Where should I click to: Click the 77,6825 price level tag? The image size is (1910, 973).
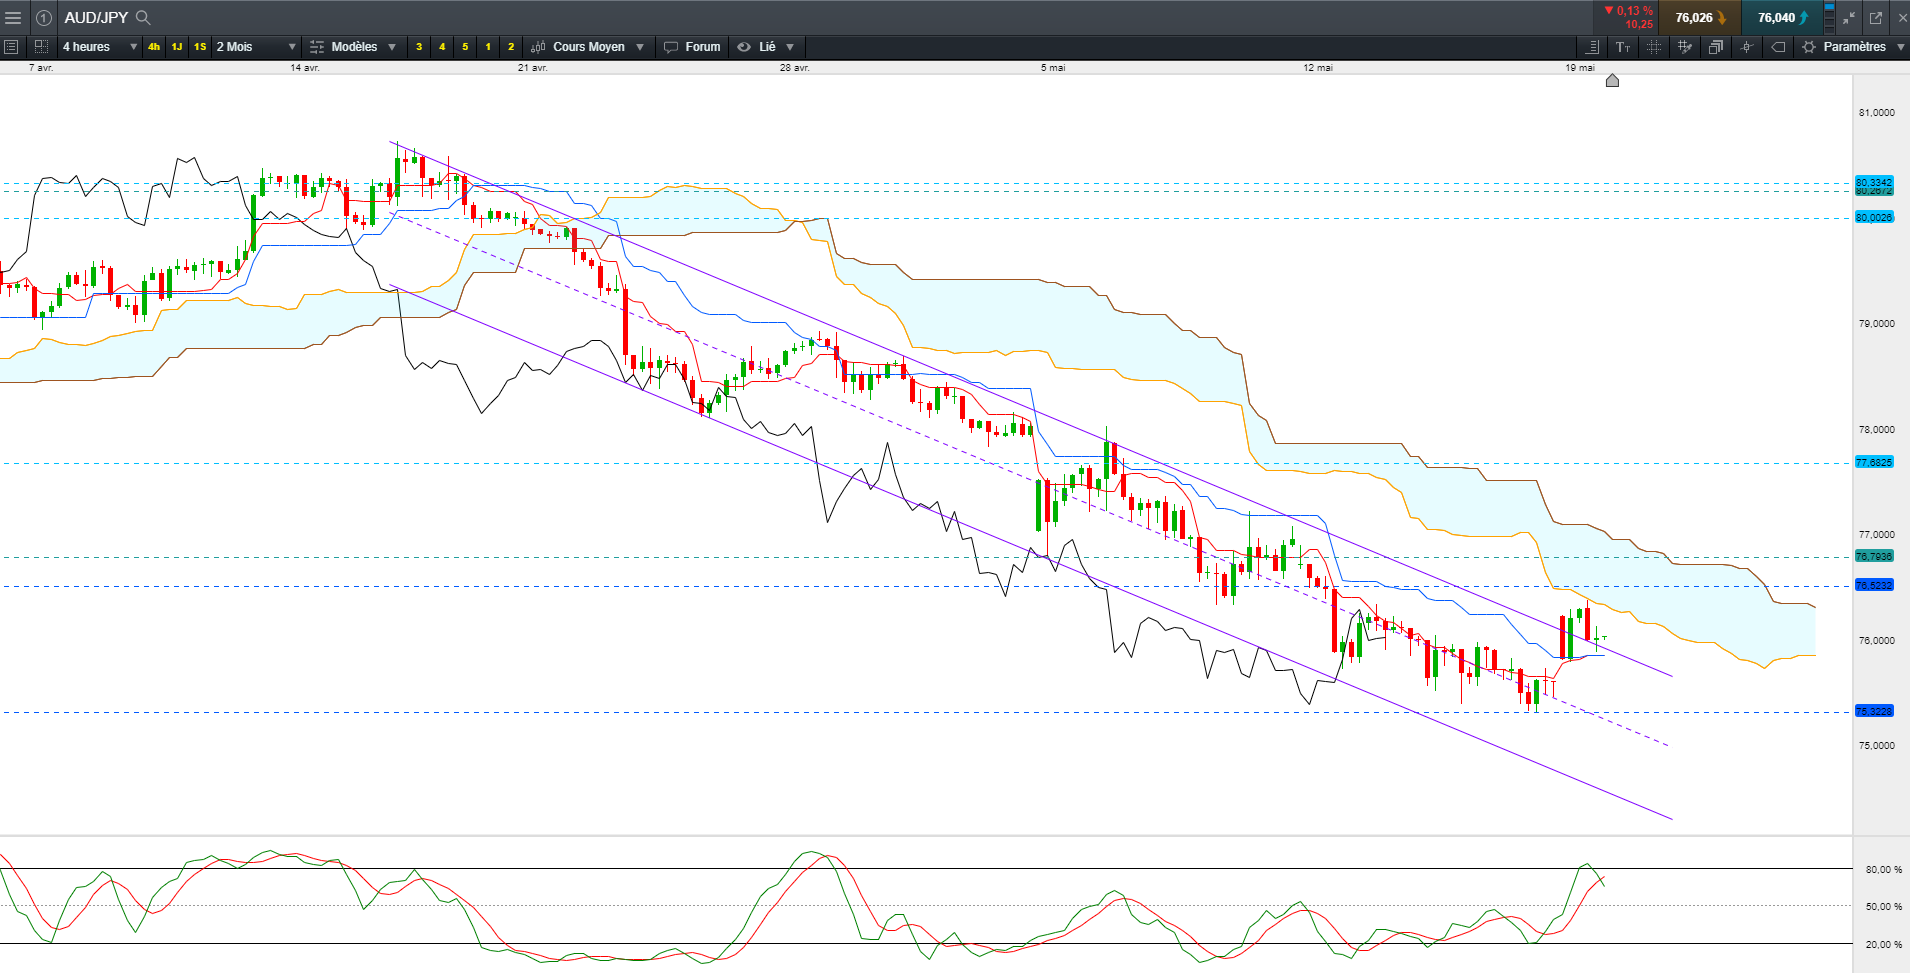[x=1874, y=462]
